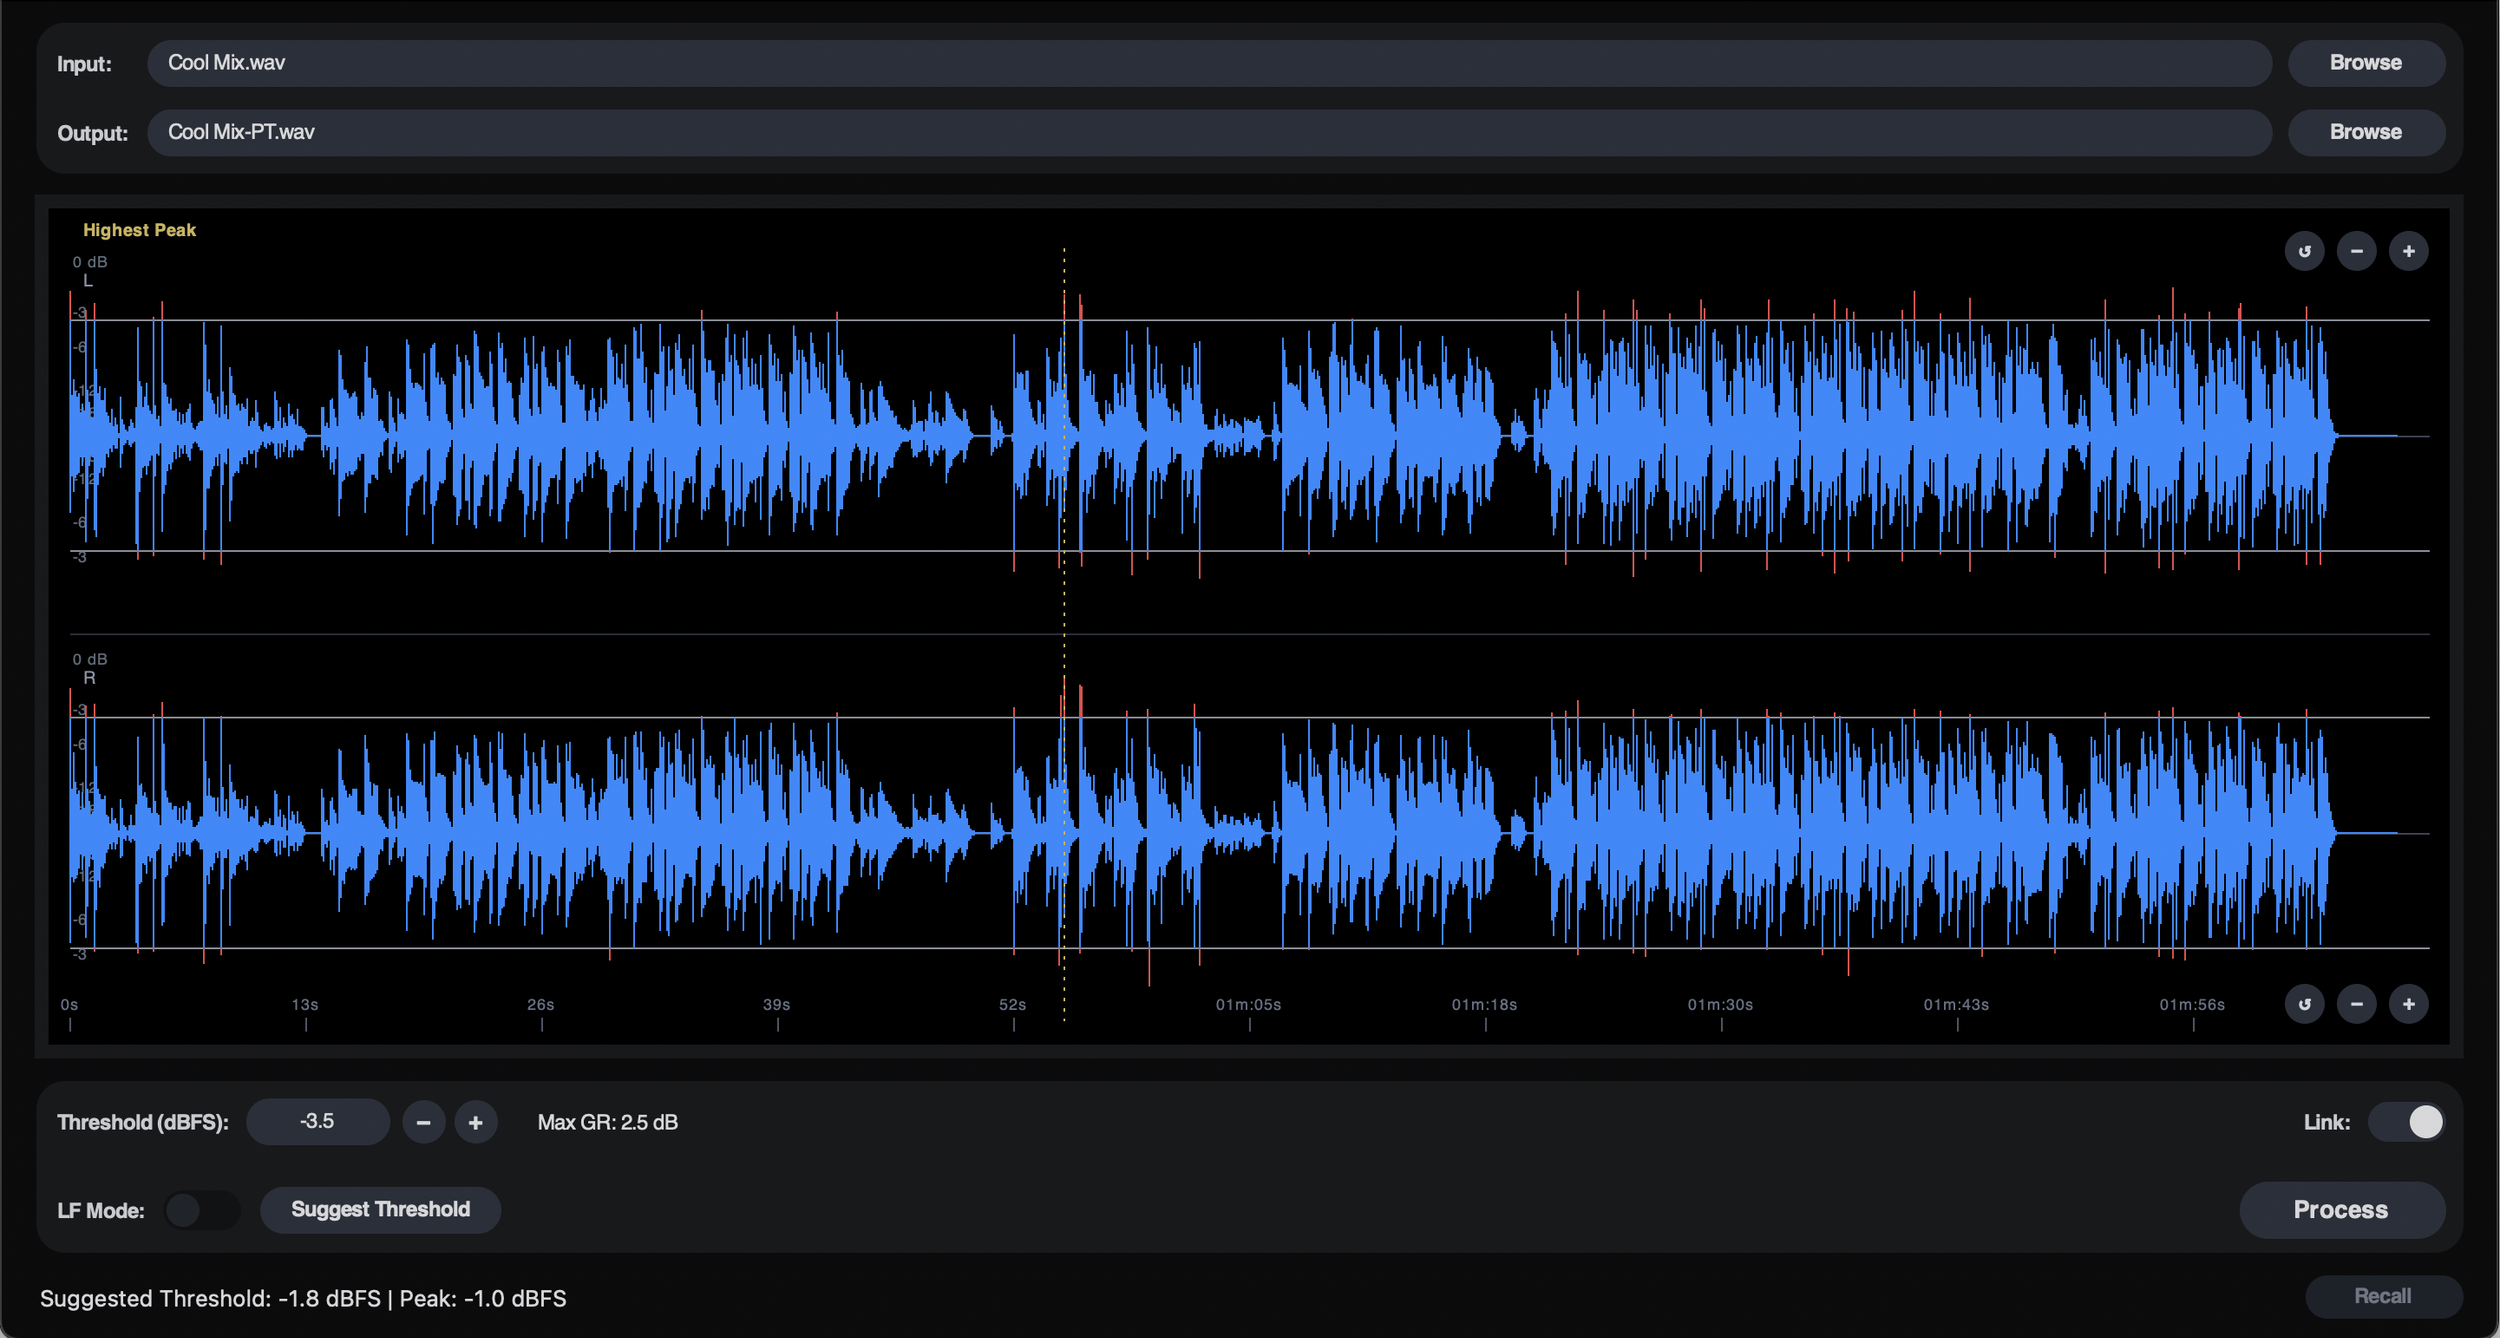This screenshot has height=1338, width=2500.
Task: Click the Browse button for Input file
Action: (2365, 63)
